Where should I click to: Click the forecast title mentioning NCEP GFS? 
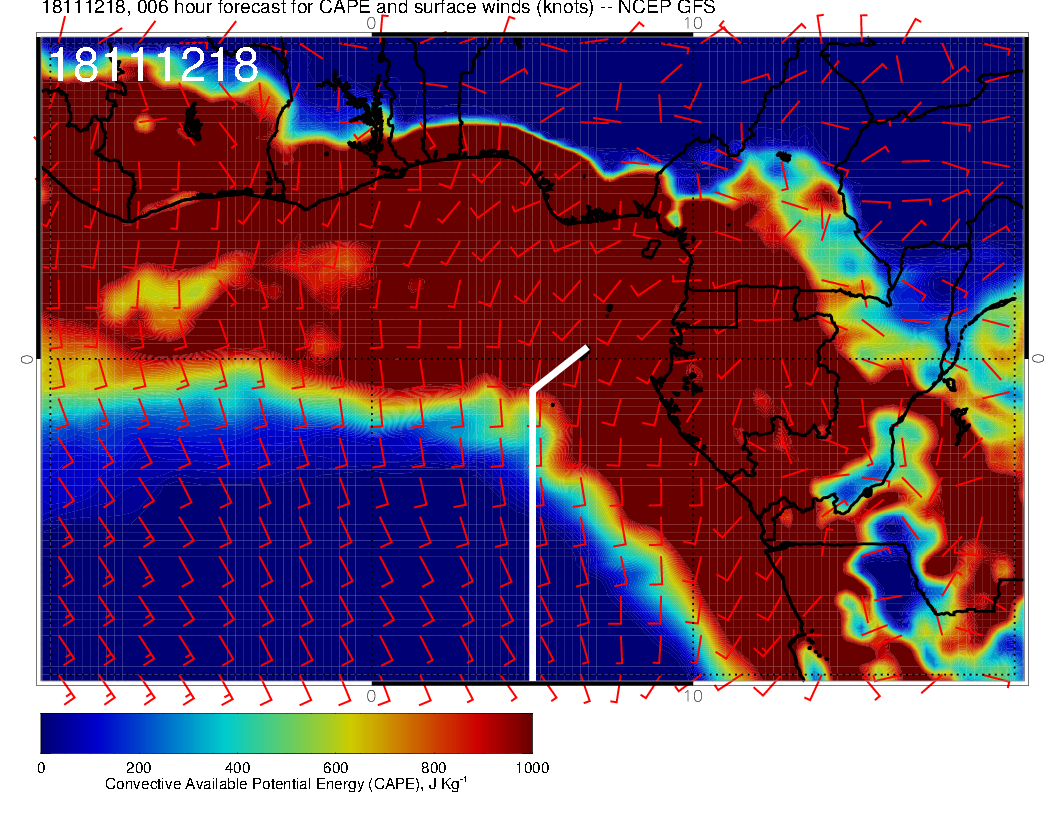pyautogui.click(x=378, y=7)
